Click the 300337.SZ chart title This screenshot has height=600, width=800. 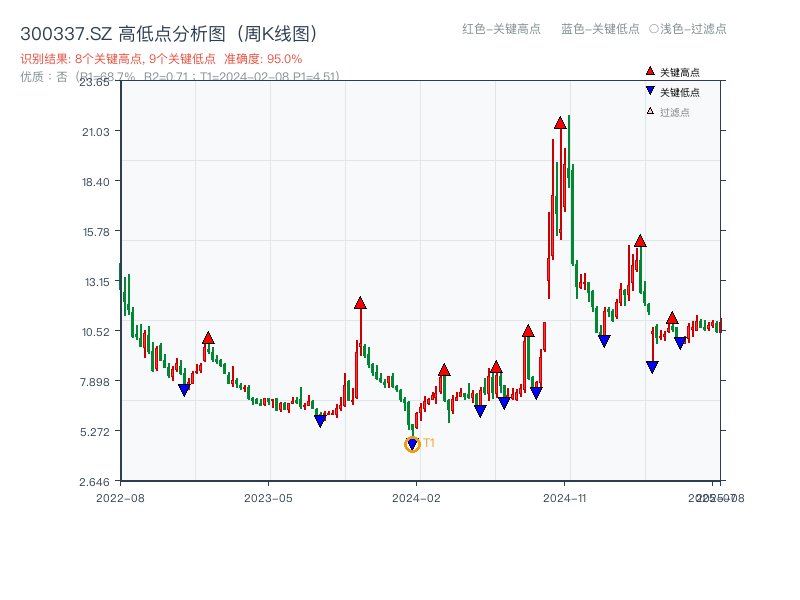[66, 31]
